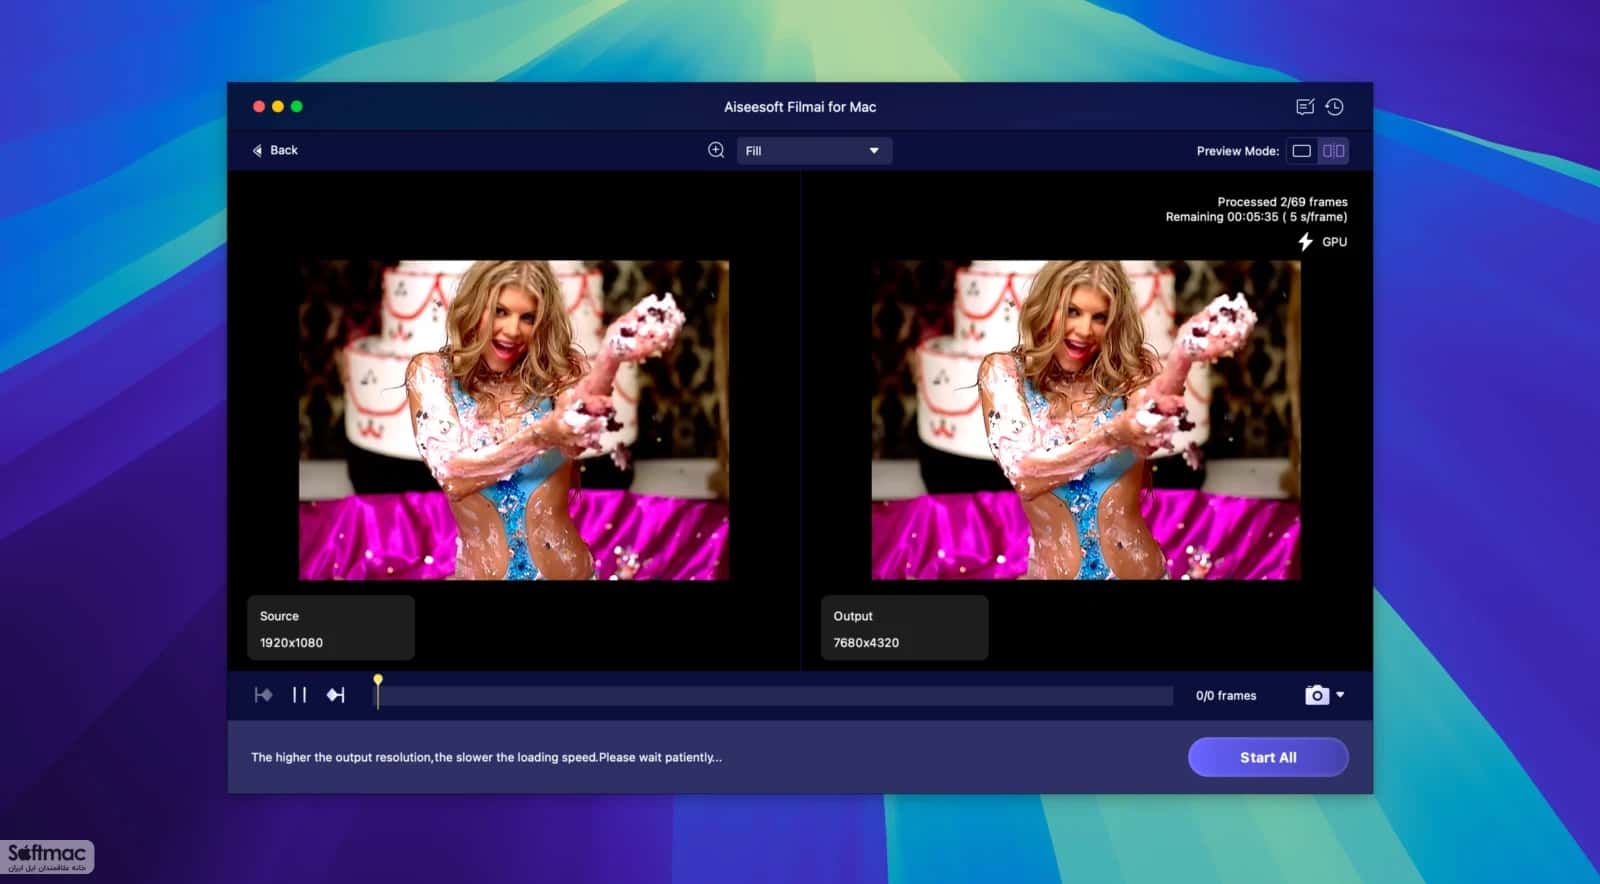Screen dimensions: 1600x884
Task: Jump to the previous frame
Action: point(264,695)
